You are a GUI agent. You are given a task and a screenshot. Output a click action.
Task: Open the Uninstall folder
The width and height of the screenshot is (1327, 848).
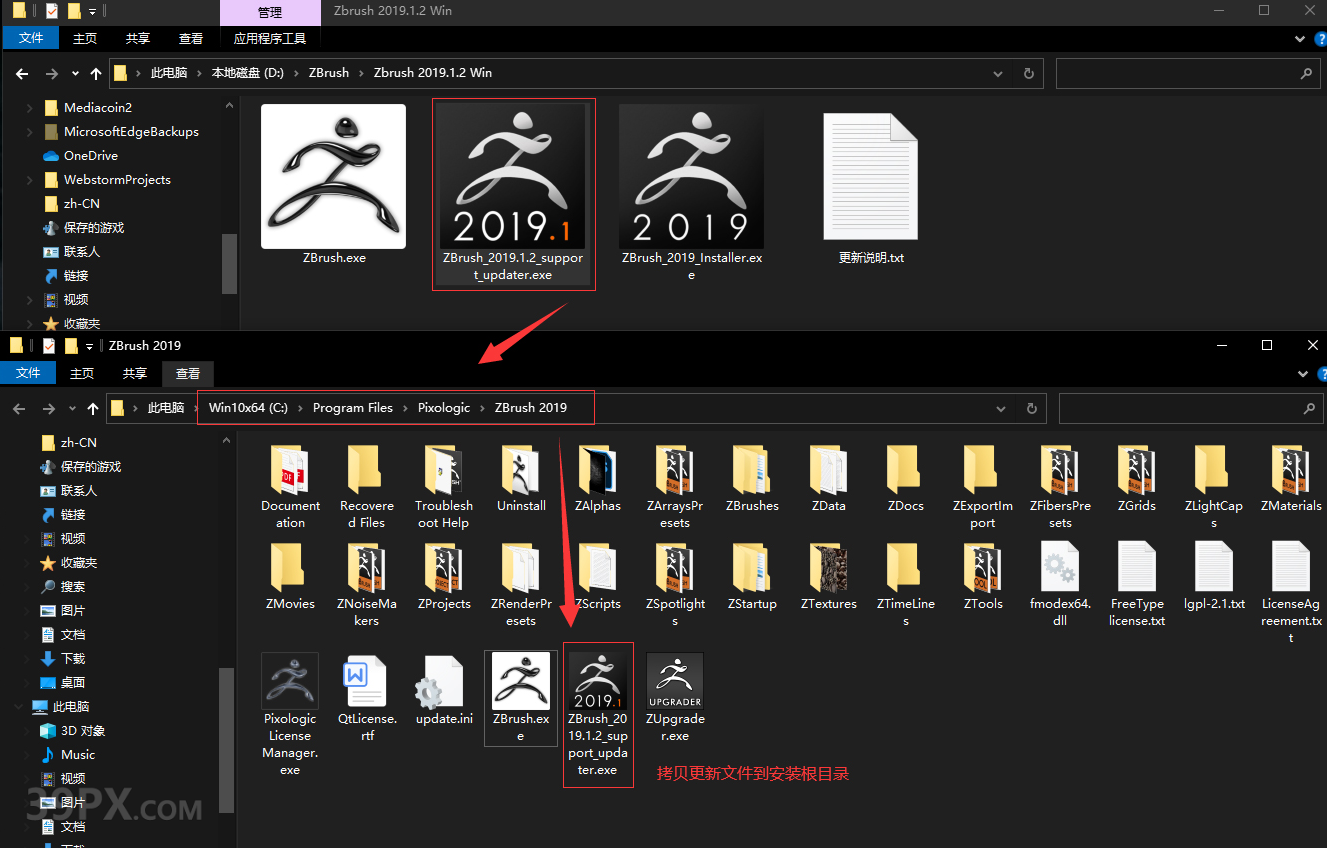click(x=521, y=479)
